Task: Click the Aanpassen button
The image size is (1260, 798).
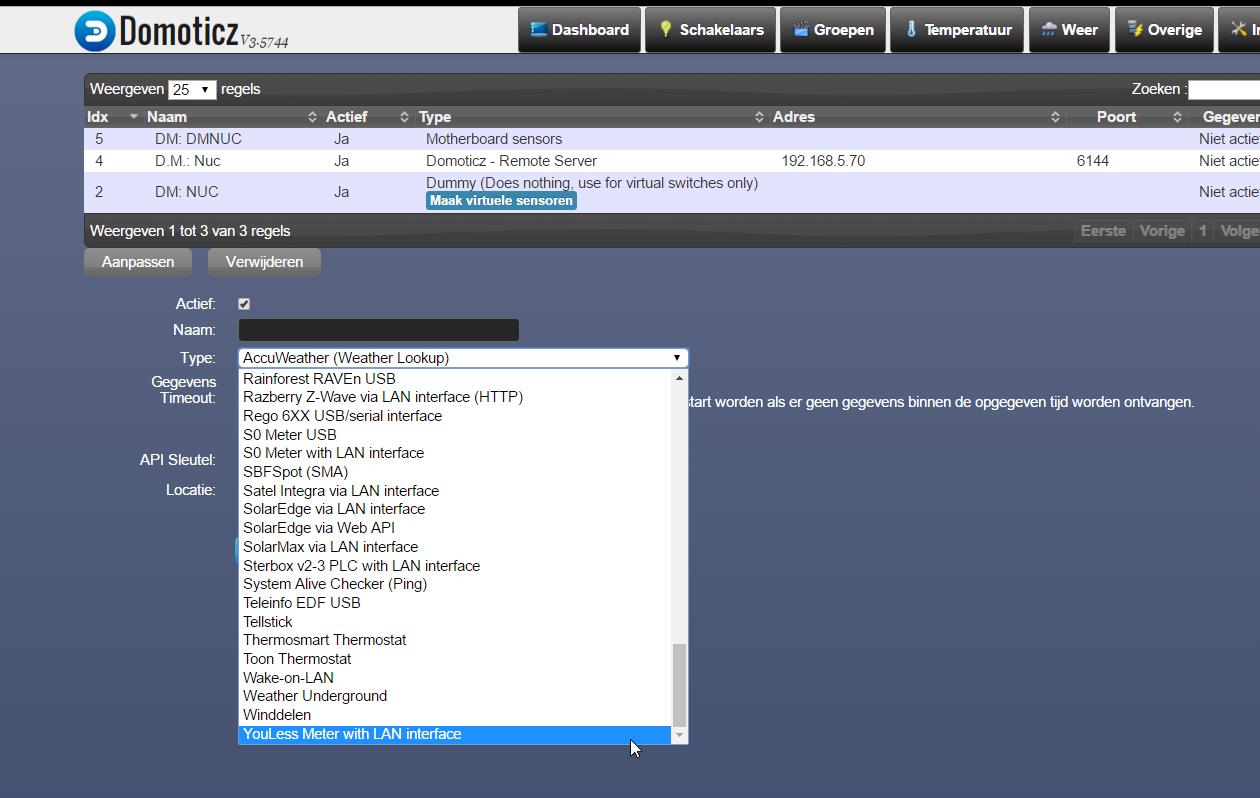Action: 138,262
